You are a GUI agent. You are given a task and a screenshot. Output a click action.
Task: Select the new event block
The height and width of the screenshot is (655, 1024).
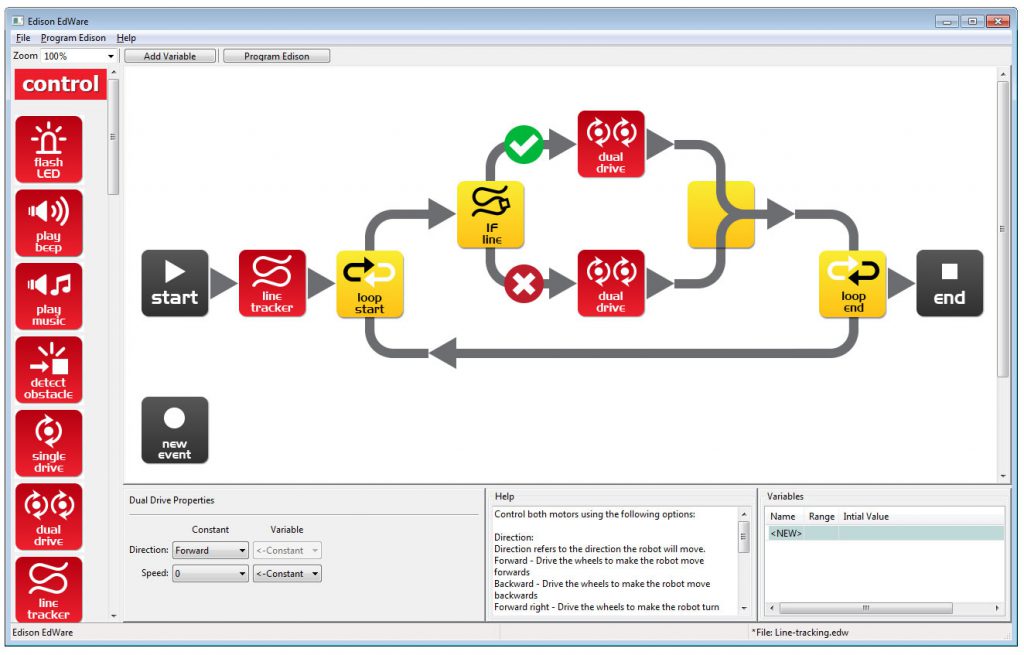pyautogui.click(x=175, y=430)
